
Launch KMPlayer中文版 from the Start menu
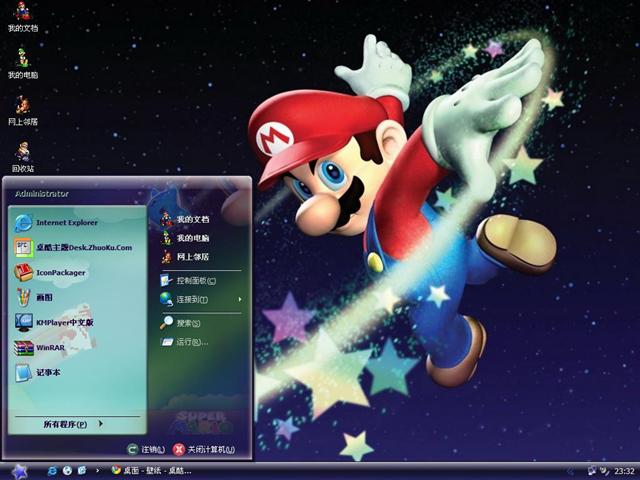coord(64,322)
